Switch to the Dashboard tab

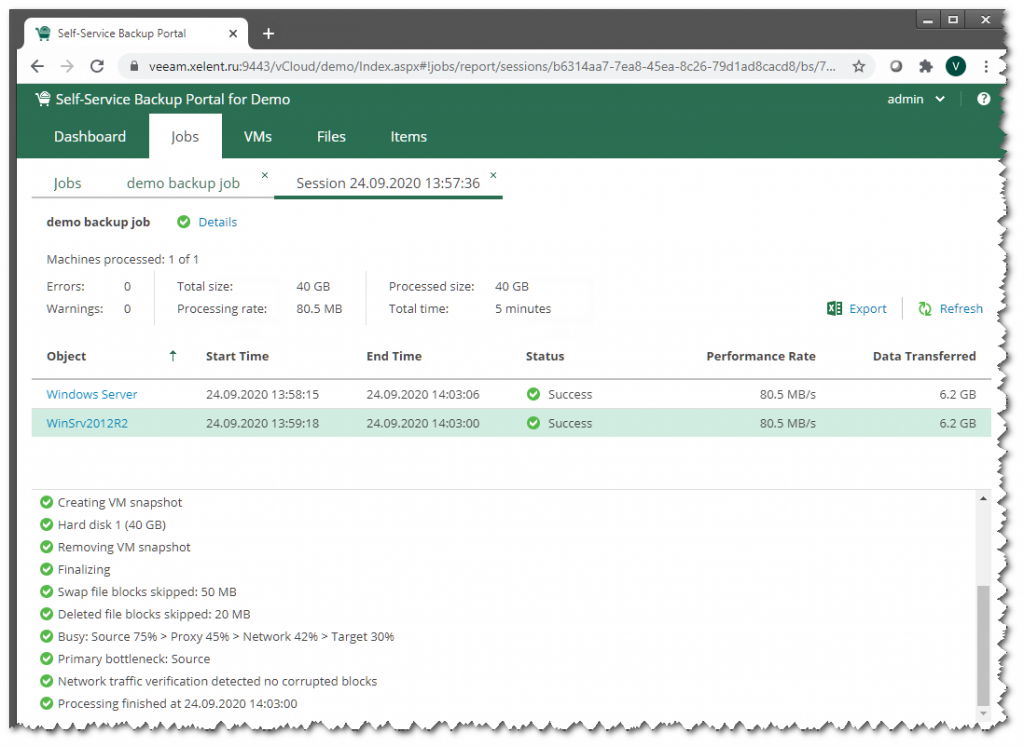coord(90,136)
